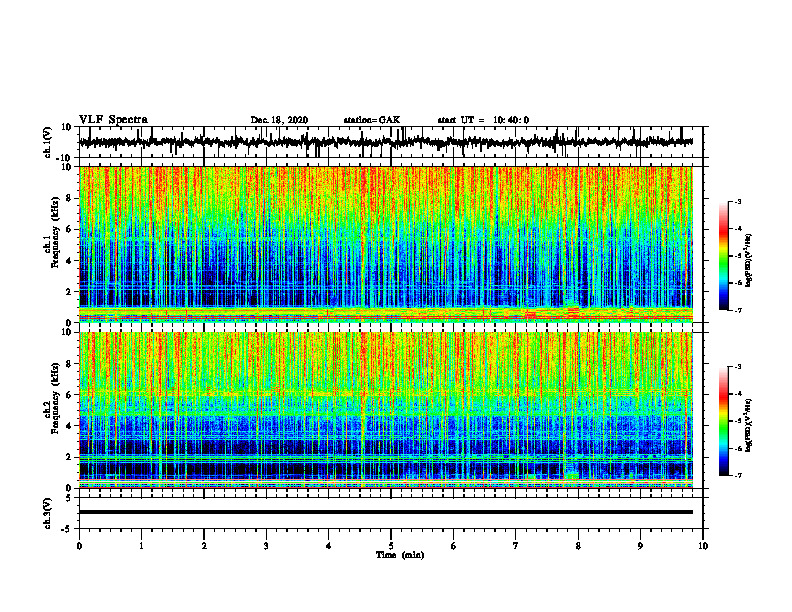
Task: Click the ch.1 color scale bar
Action: [x=723, y=256]
